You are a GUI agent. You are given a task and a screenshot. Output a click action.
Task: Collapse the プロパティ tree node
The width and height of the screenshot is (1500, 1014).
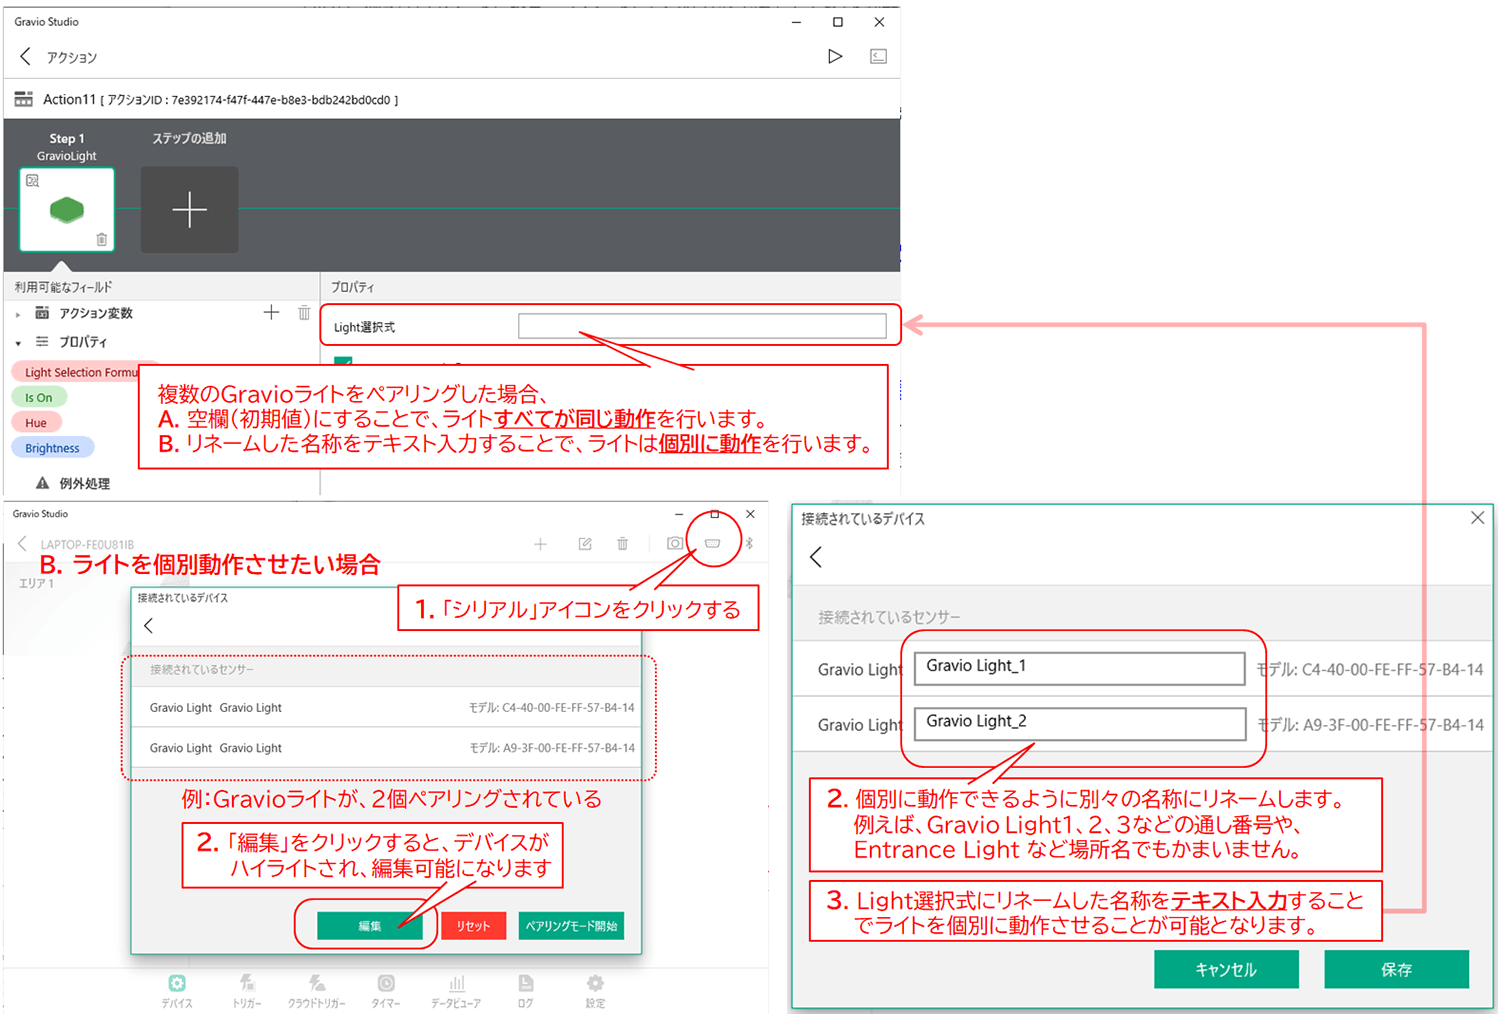pos(18,343)
